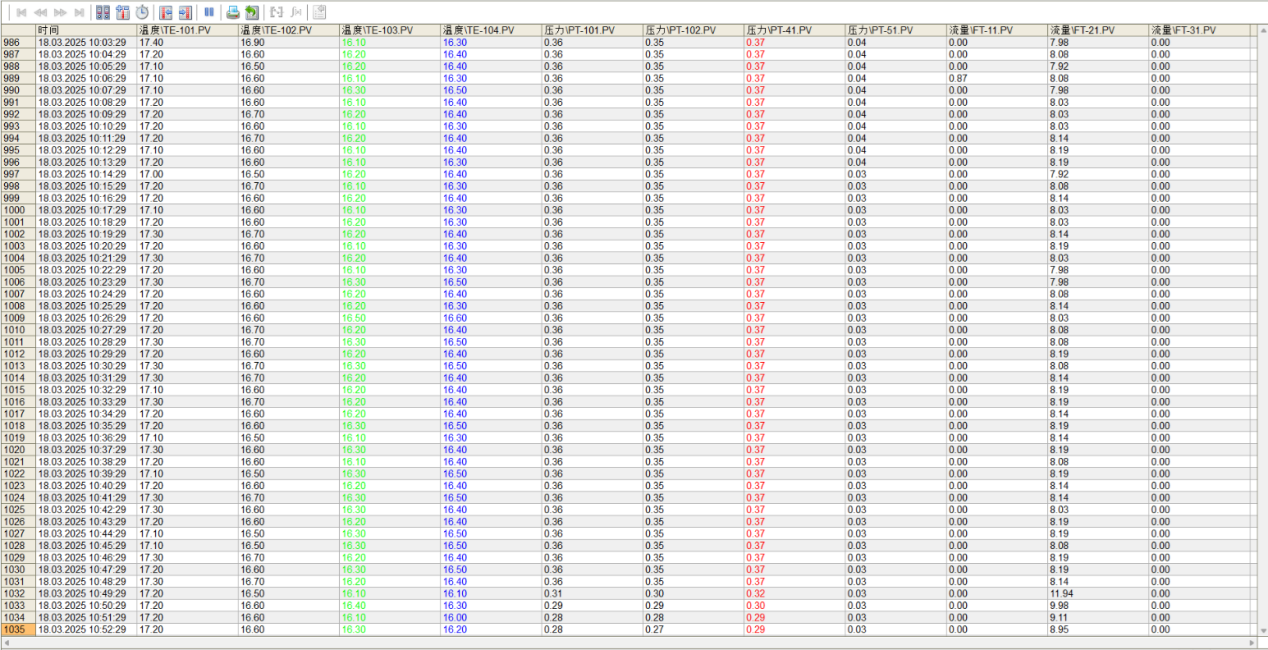This screenshot has height=650, width=1268.
Task: Export the table data
Action: [252, 13]
